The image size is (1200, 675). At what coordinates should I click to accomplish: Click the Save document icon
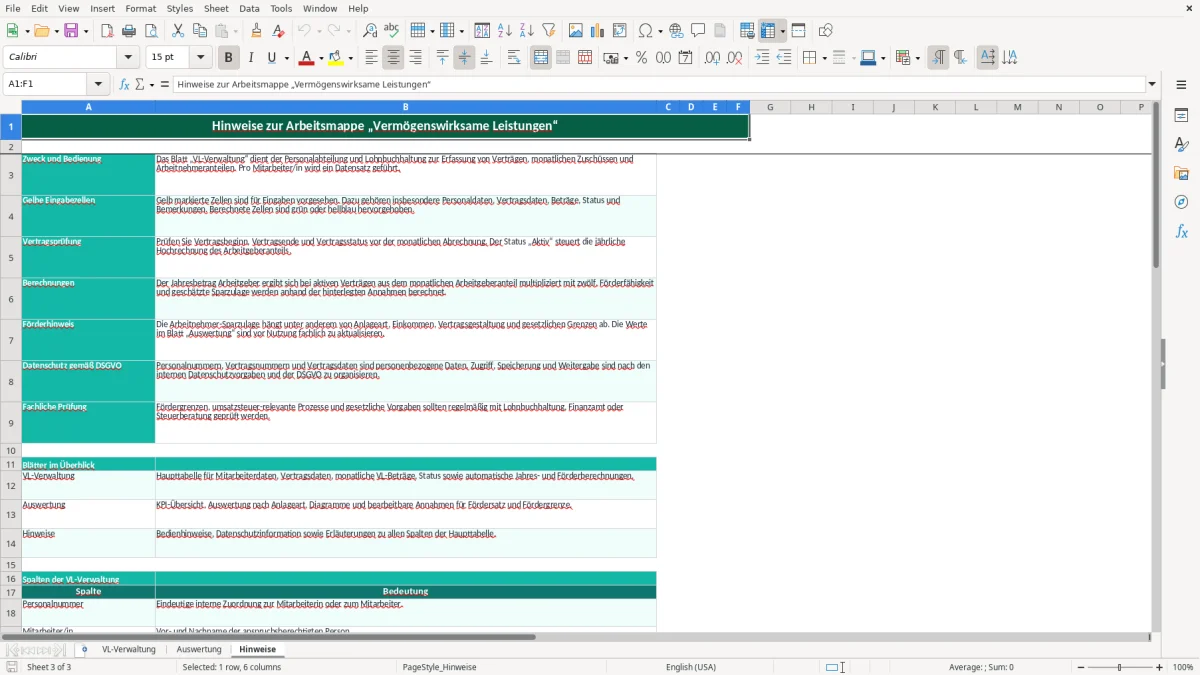click(x=72, y=31)
